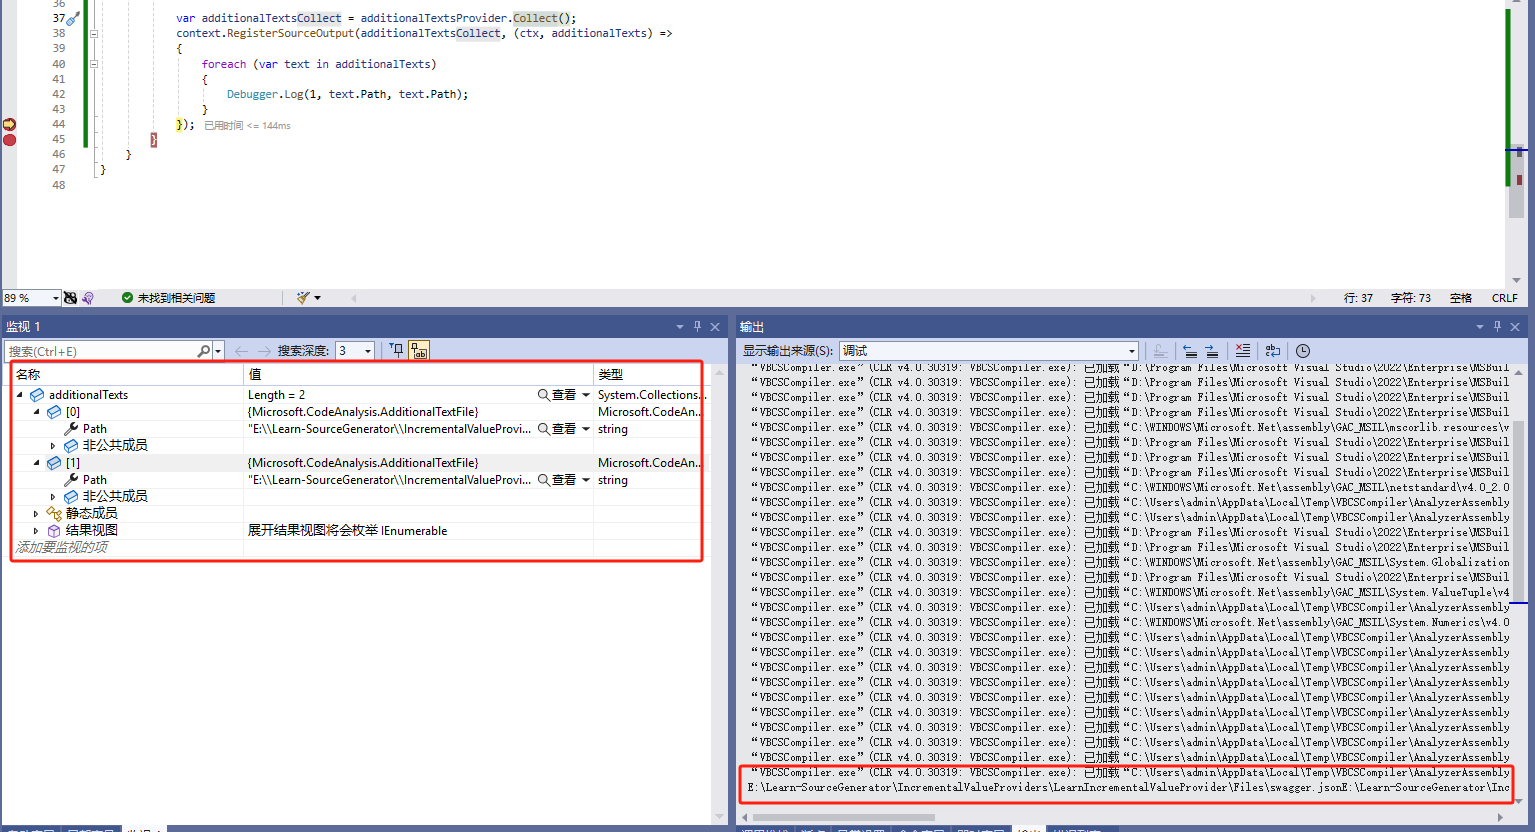Clear all output with the red-X list icon

point(1242,351)
